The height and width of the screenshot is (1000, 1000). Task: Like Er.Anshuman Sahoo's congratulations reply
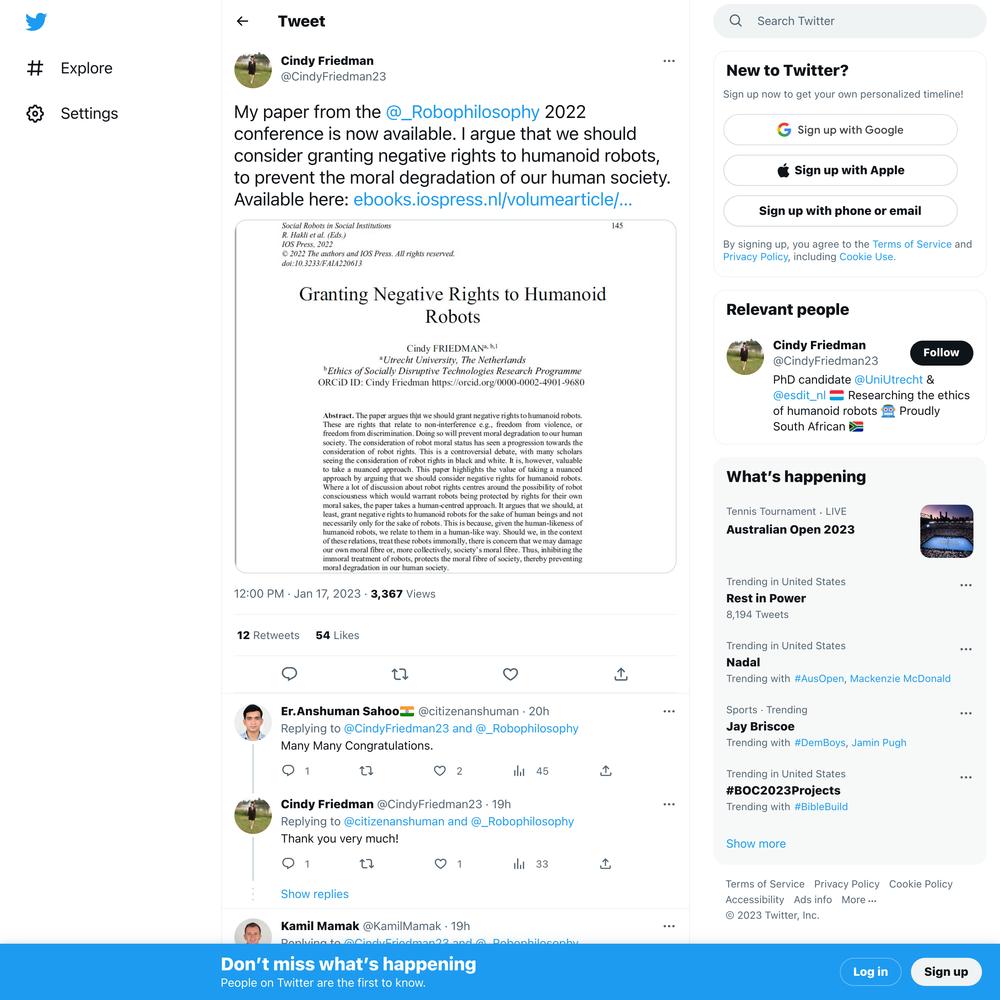(x=440, y=770)
